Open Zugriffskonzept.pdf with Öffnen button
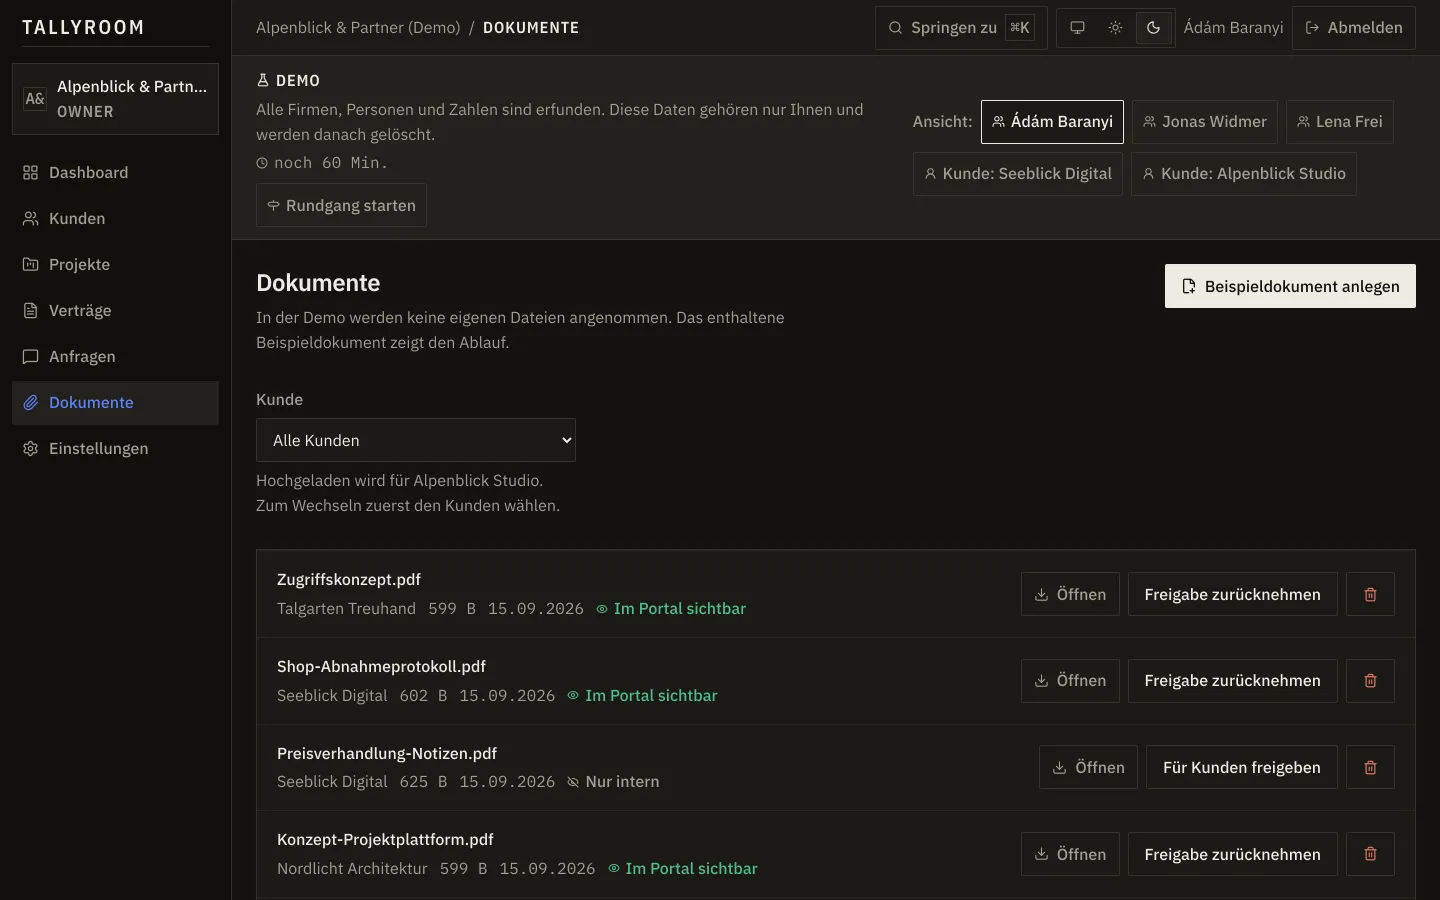 [x=1070, y=594]
